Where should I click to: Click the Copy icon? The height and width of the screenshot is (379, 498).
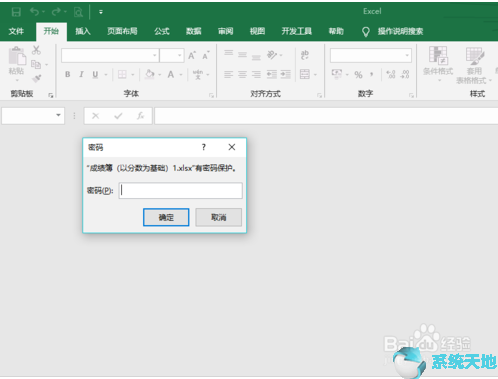[36, 64]
